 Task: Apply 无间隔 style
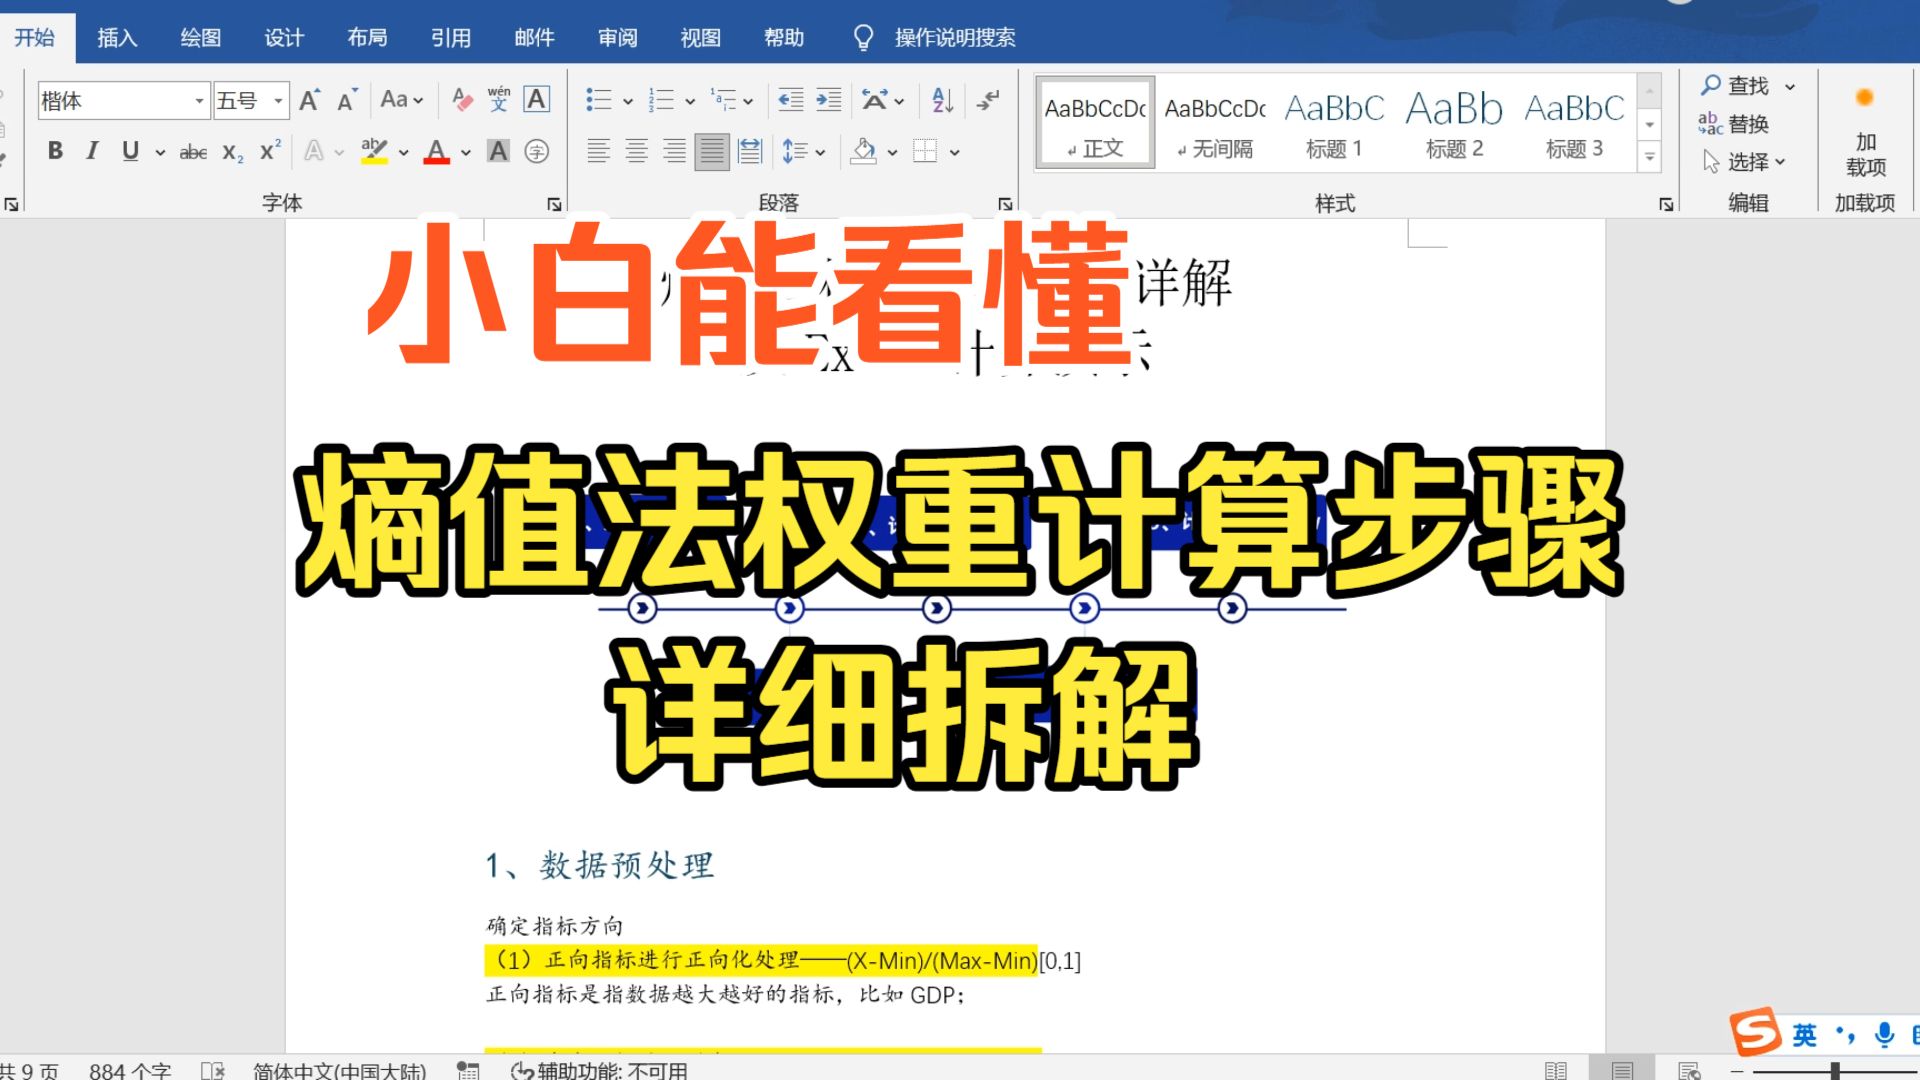click(1215, 123)
